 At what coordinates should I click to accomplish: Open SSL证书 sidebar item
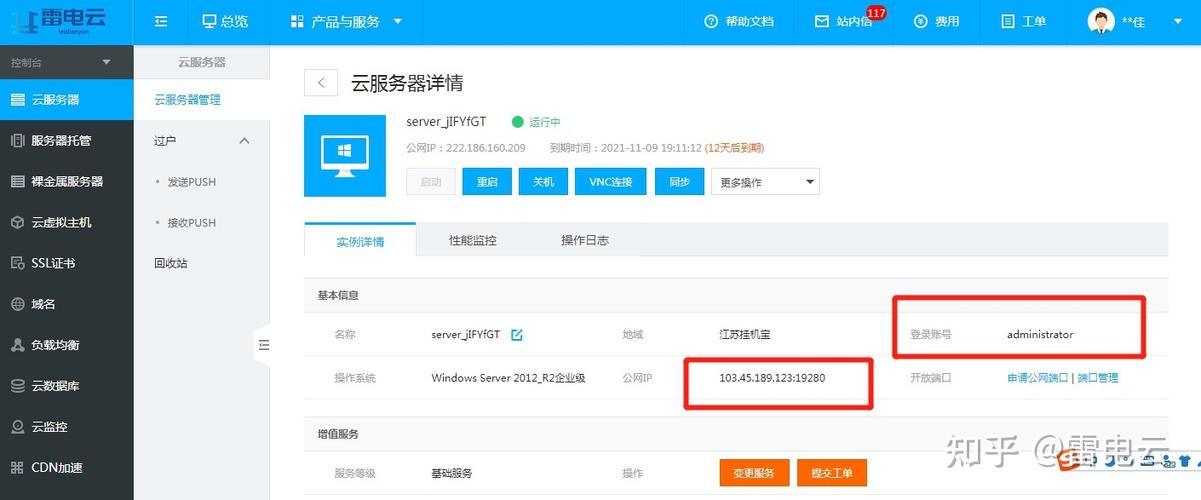coord(66,263)
